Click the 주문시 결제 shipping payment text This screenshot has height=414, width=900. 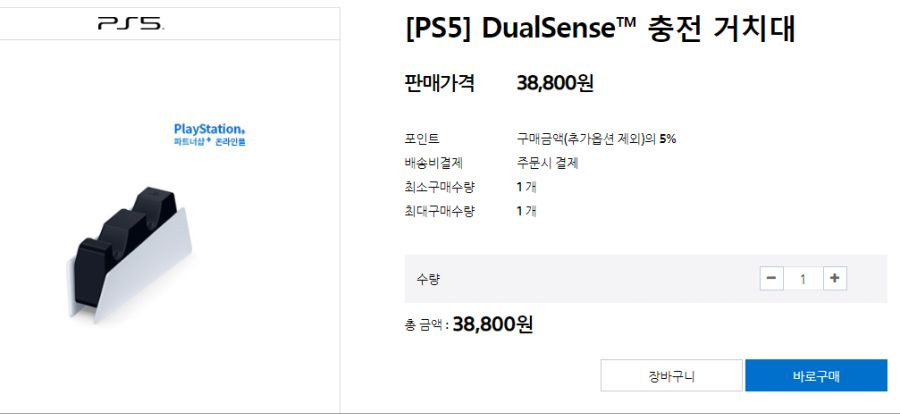[548, 163]
